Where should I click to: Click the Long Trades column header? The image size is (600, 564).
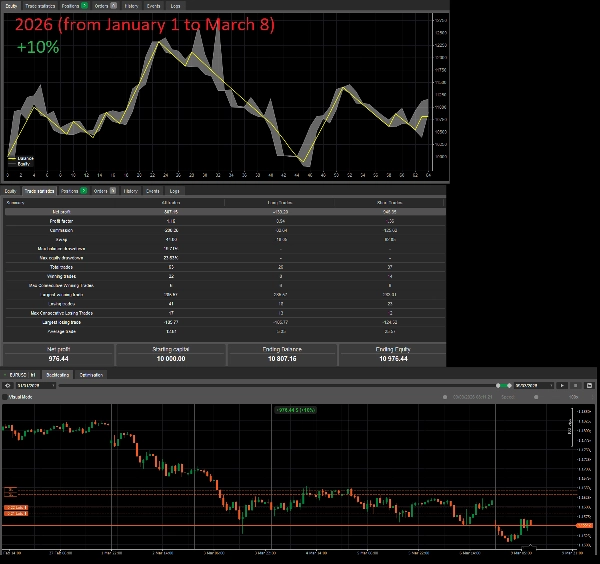point(280,202)
